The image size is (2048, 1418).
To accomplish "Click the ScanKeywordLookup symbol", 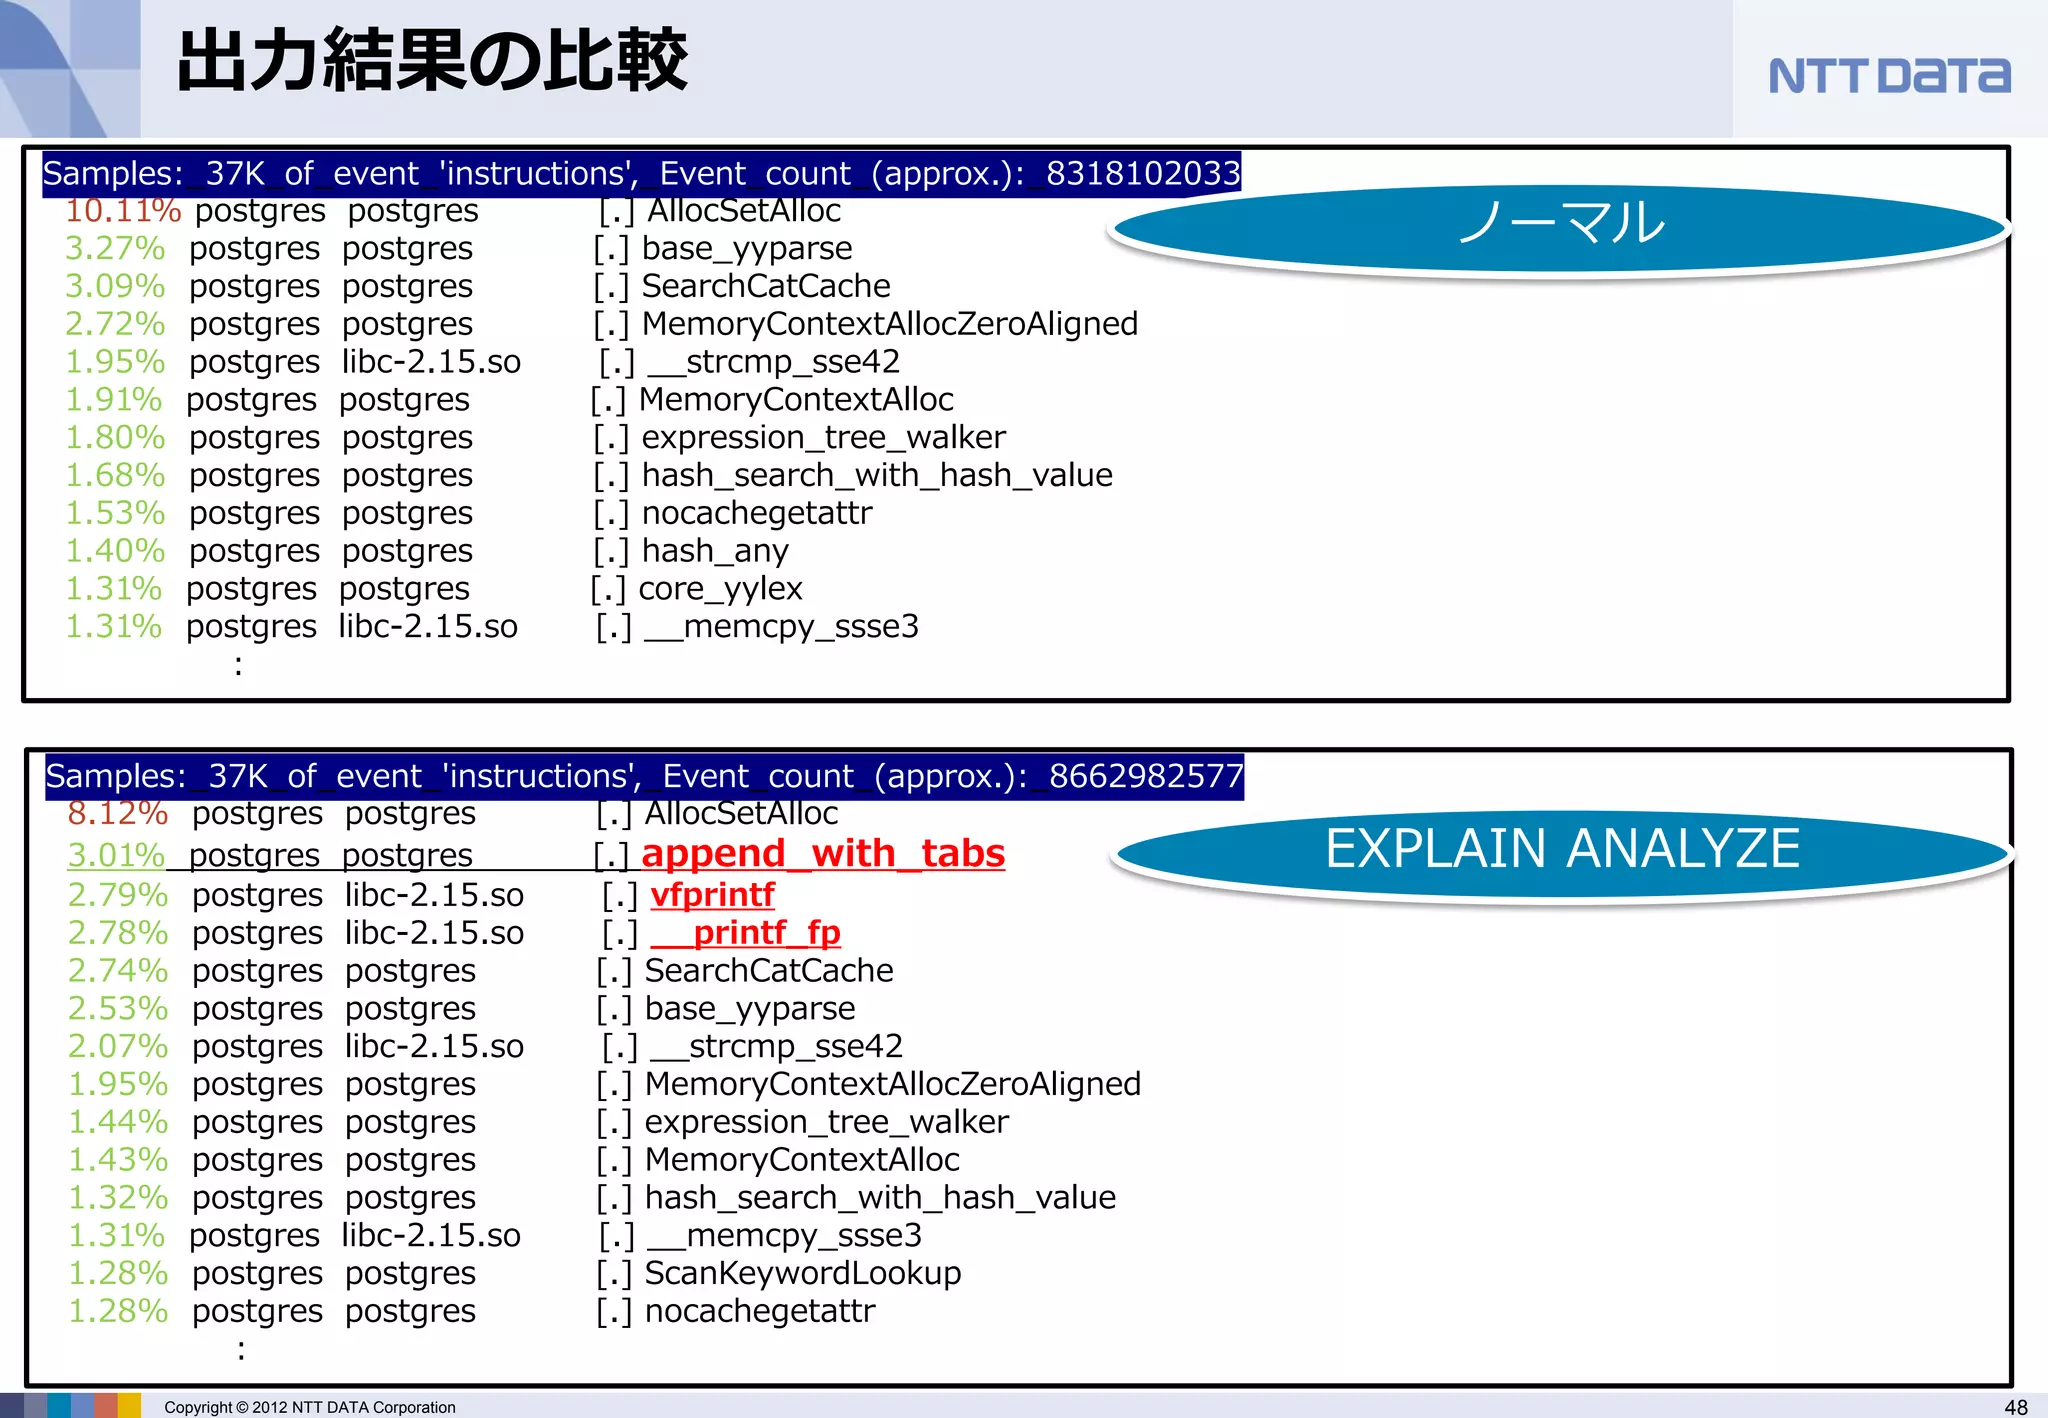I will pos(803,1273).
